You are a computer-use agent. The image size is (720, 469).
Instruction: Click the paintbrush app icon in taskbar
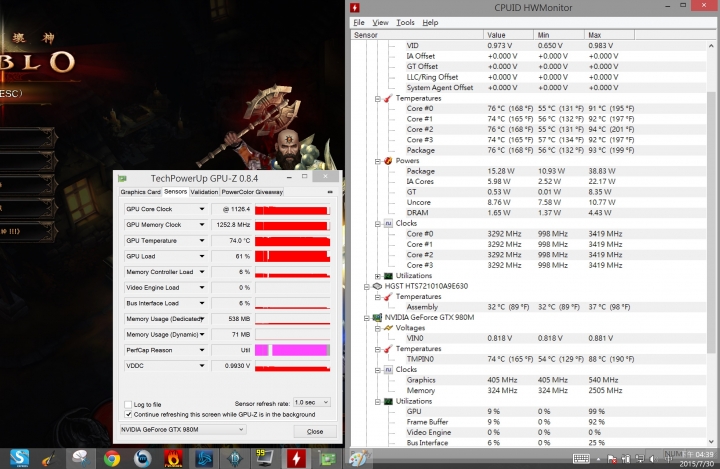click(x=50, y=458)
